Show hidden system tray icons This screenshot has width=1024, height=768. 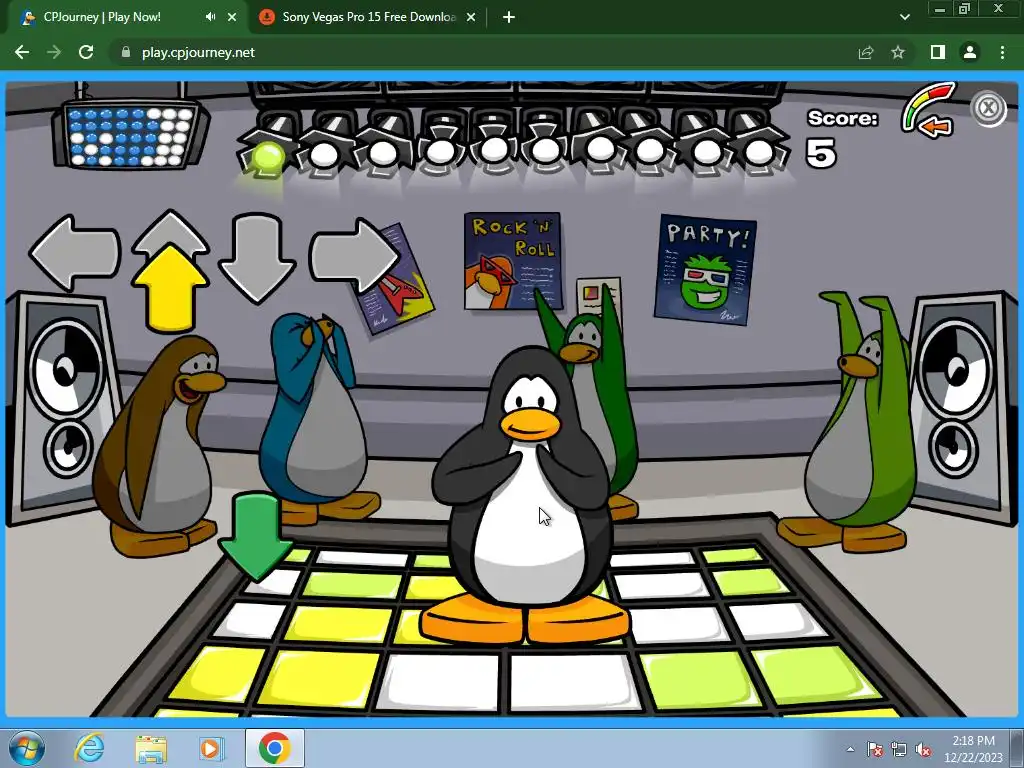850,749
